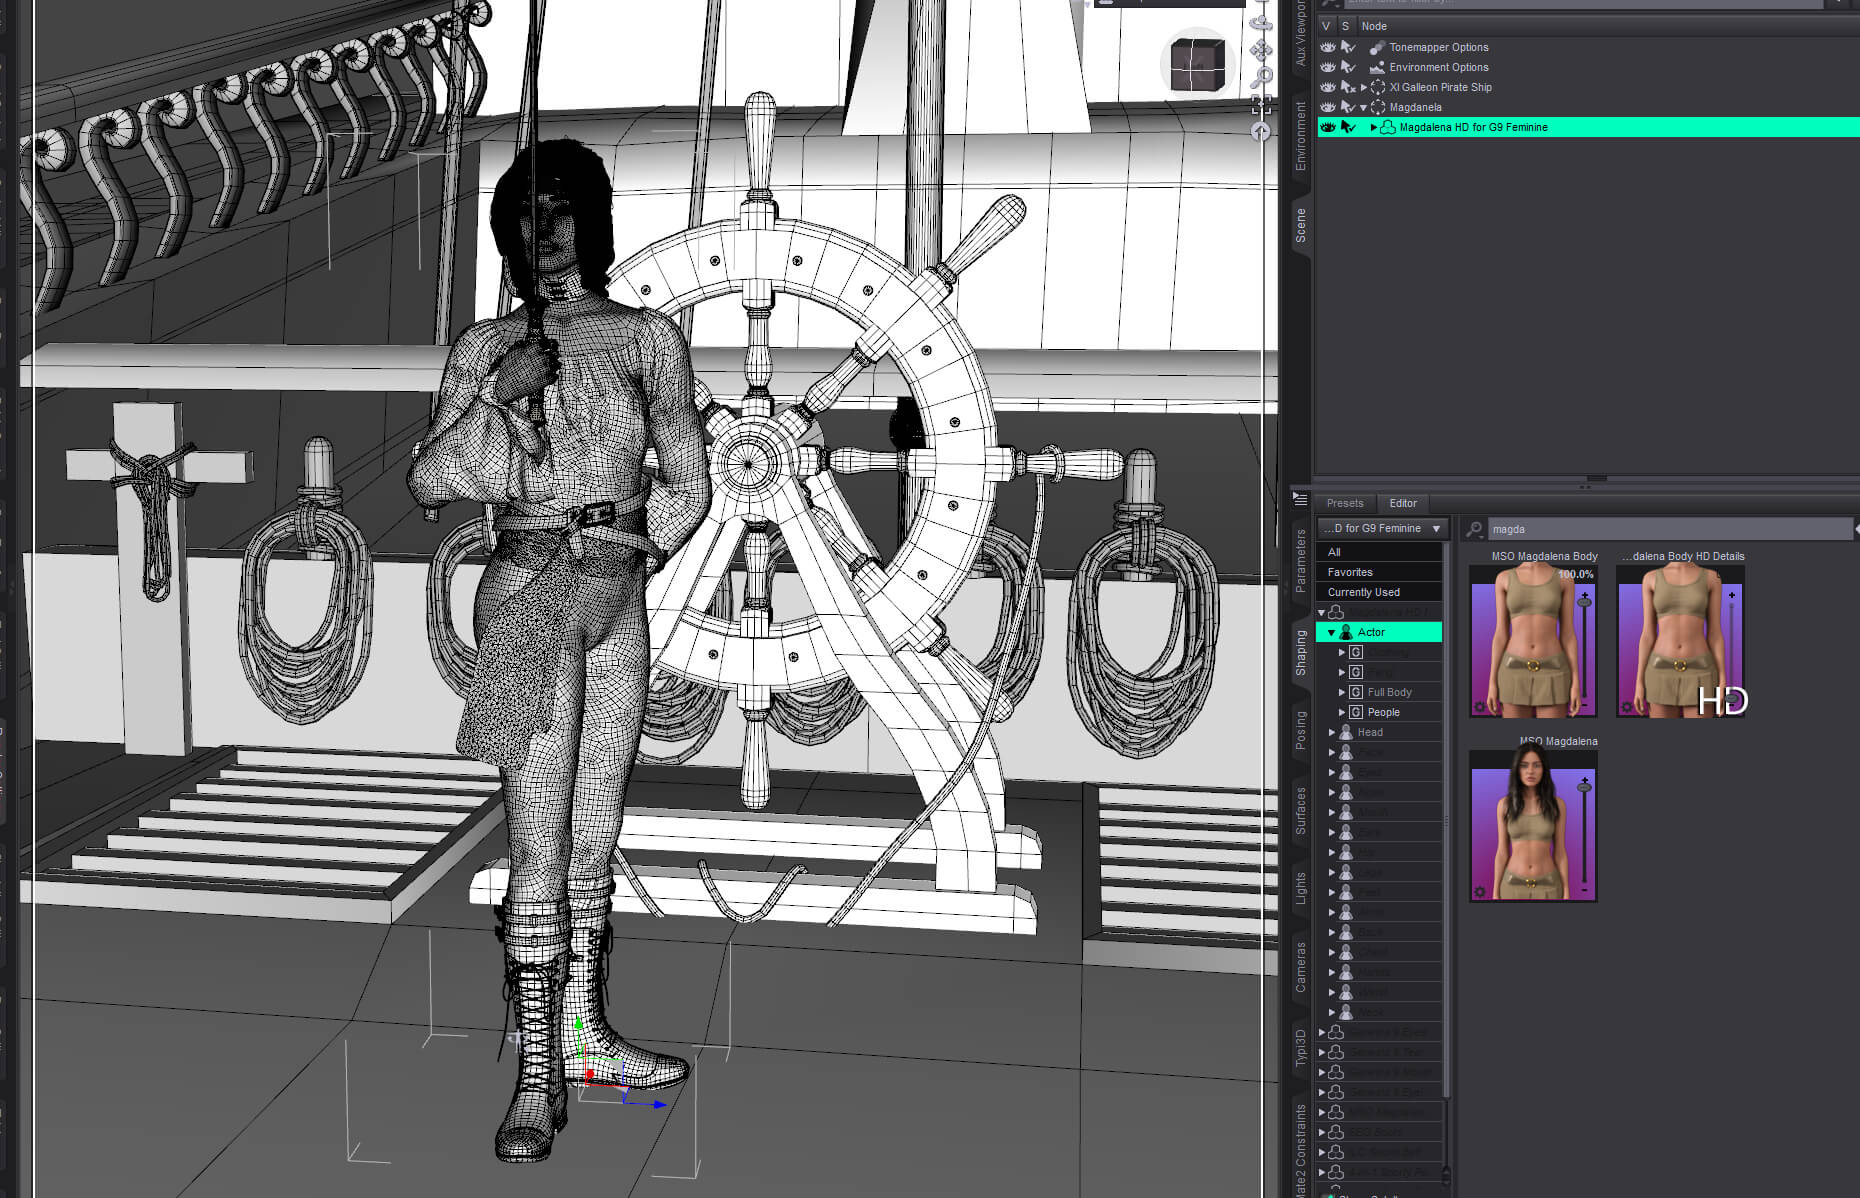The width and height of the screenshot is (1860, 1198).
Task: Enable selectability of XI Galleon Pirate Ship
Action: (1348, 87)
